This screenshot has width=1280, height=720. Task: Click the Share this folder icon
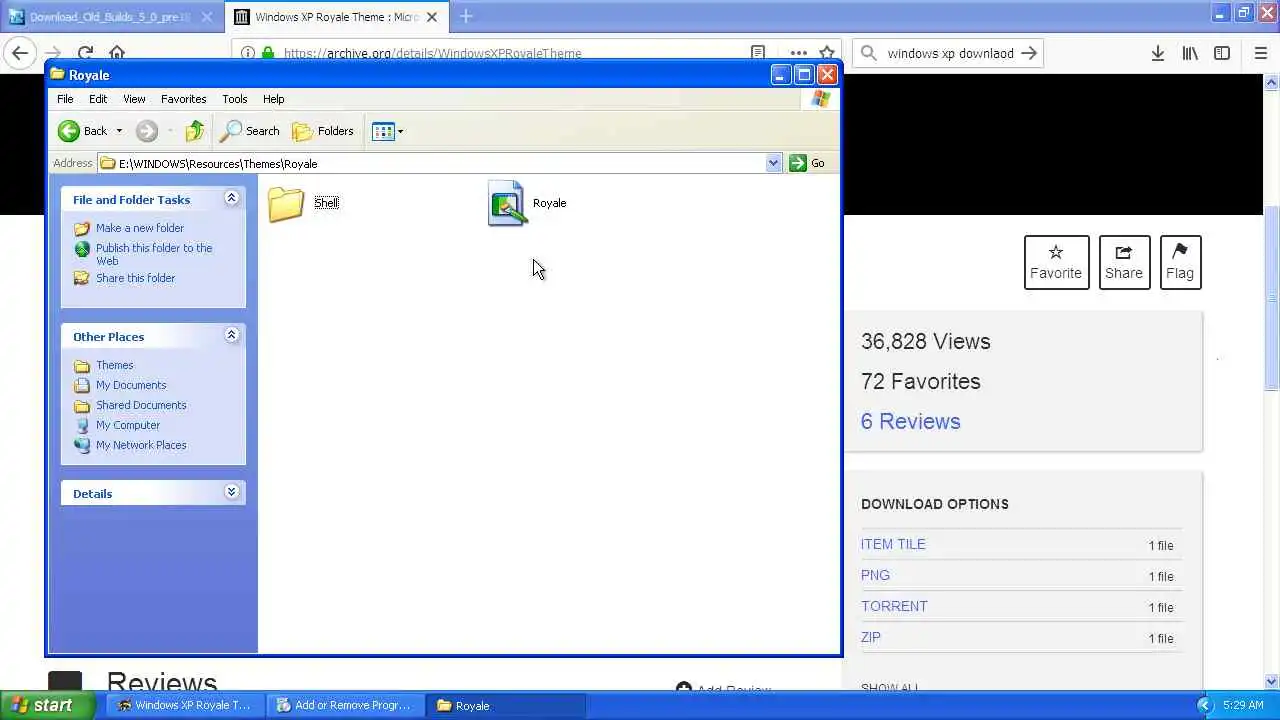[x=82, y=278]
